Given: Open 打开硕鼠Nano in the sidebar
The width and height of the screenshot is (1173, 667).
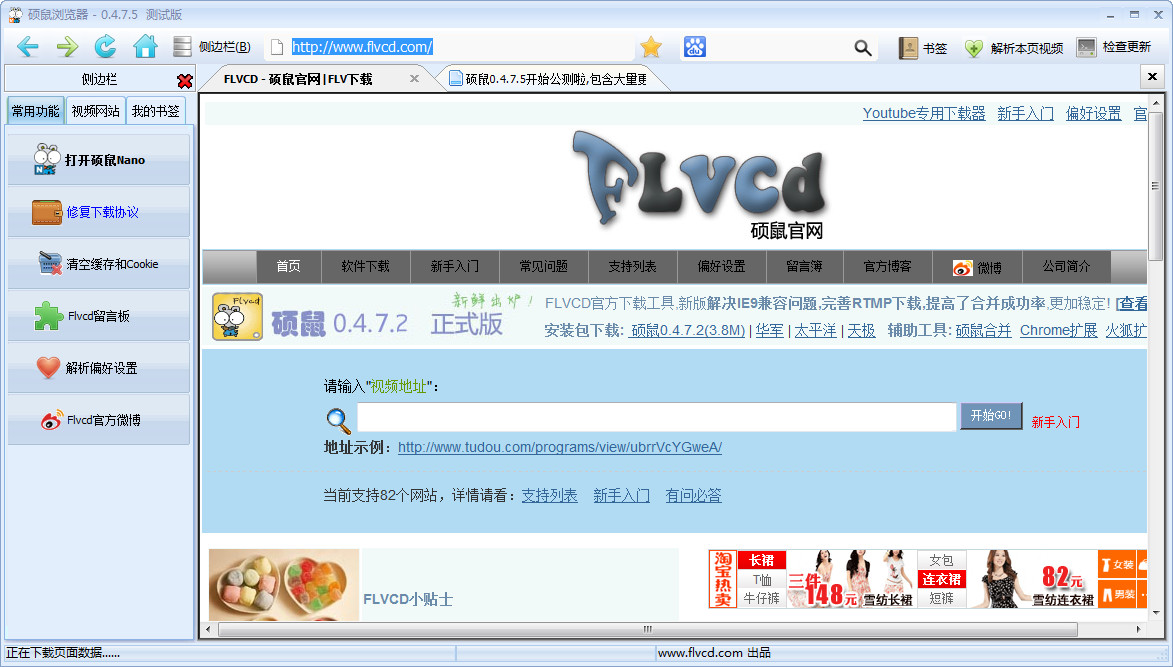Looking at the screenshot, I should coord(99,159).
